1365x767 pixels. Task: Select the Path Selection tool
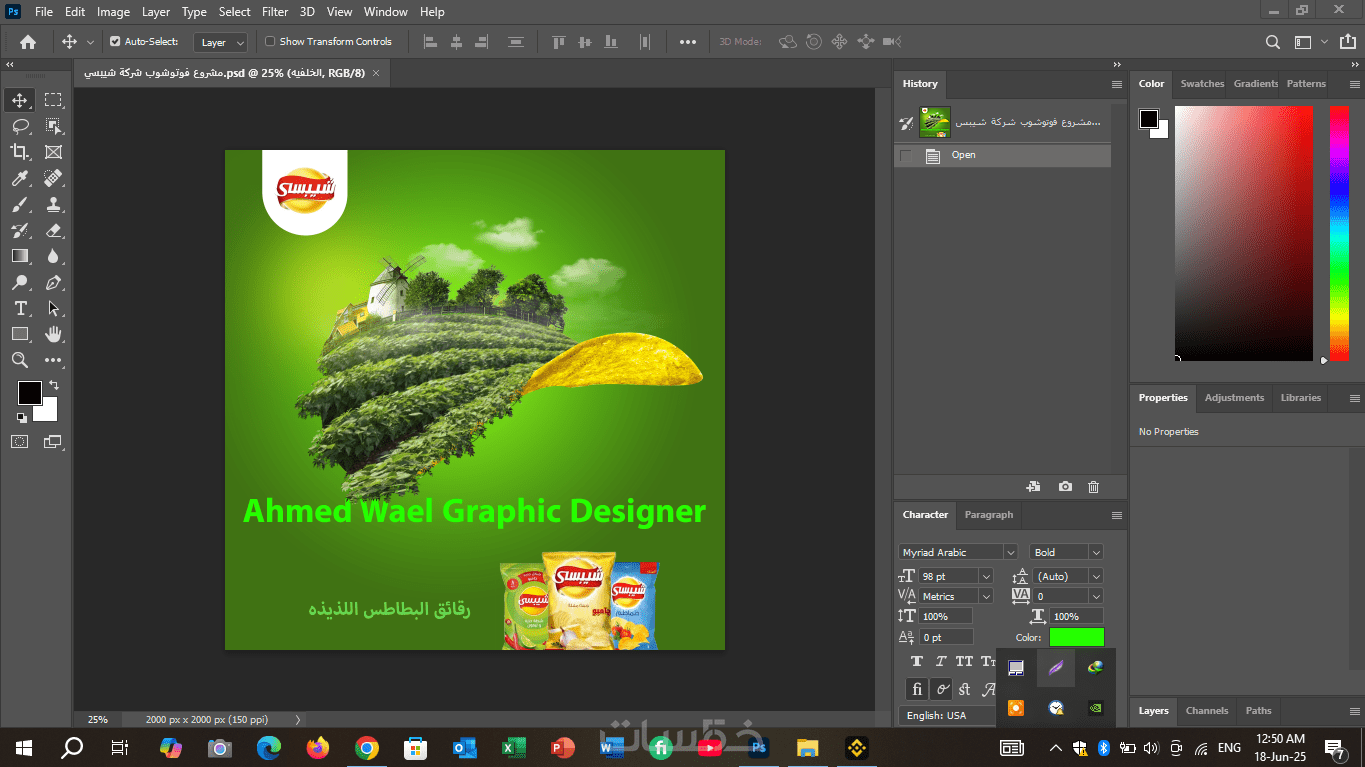click(x=53, y=308)
